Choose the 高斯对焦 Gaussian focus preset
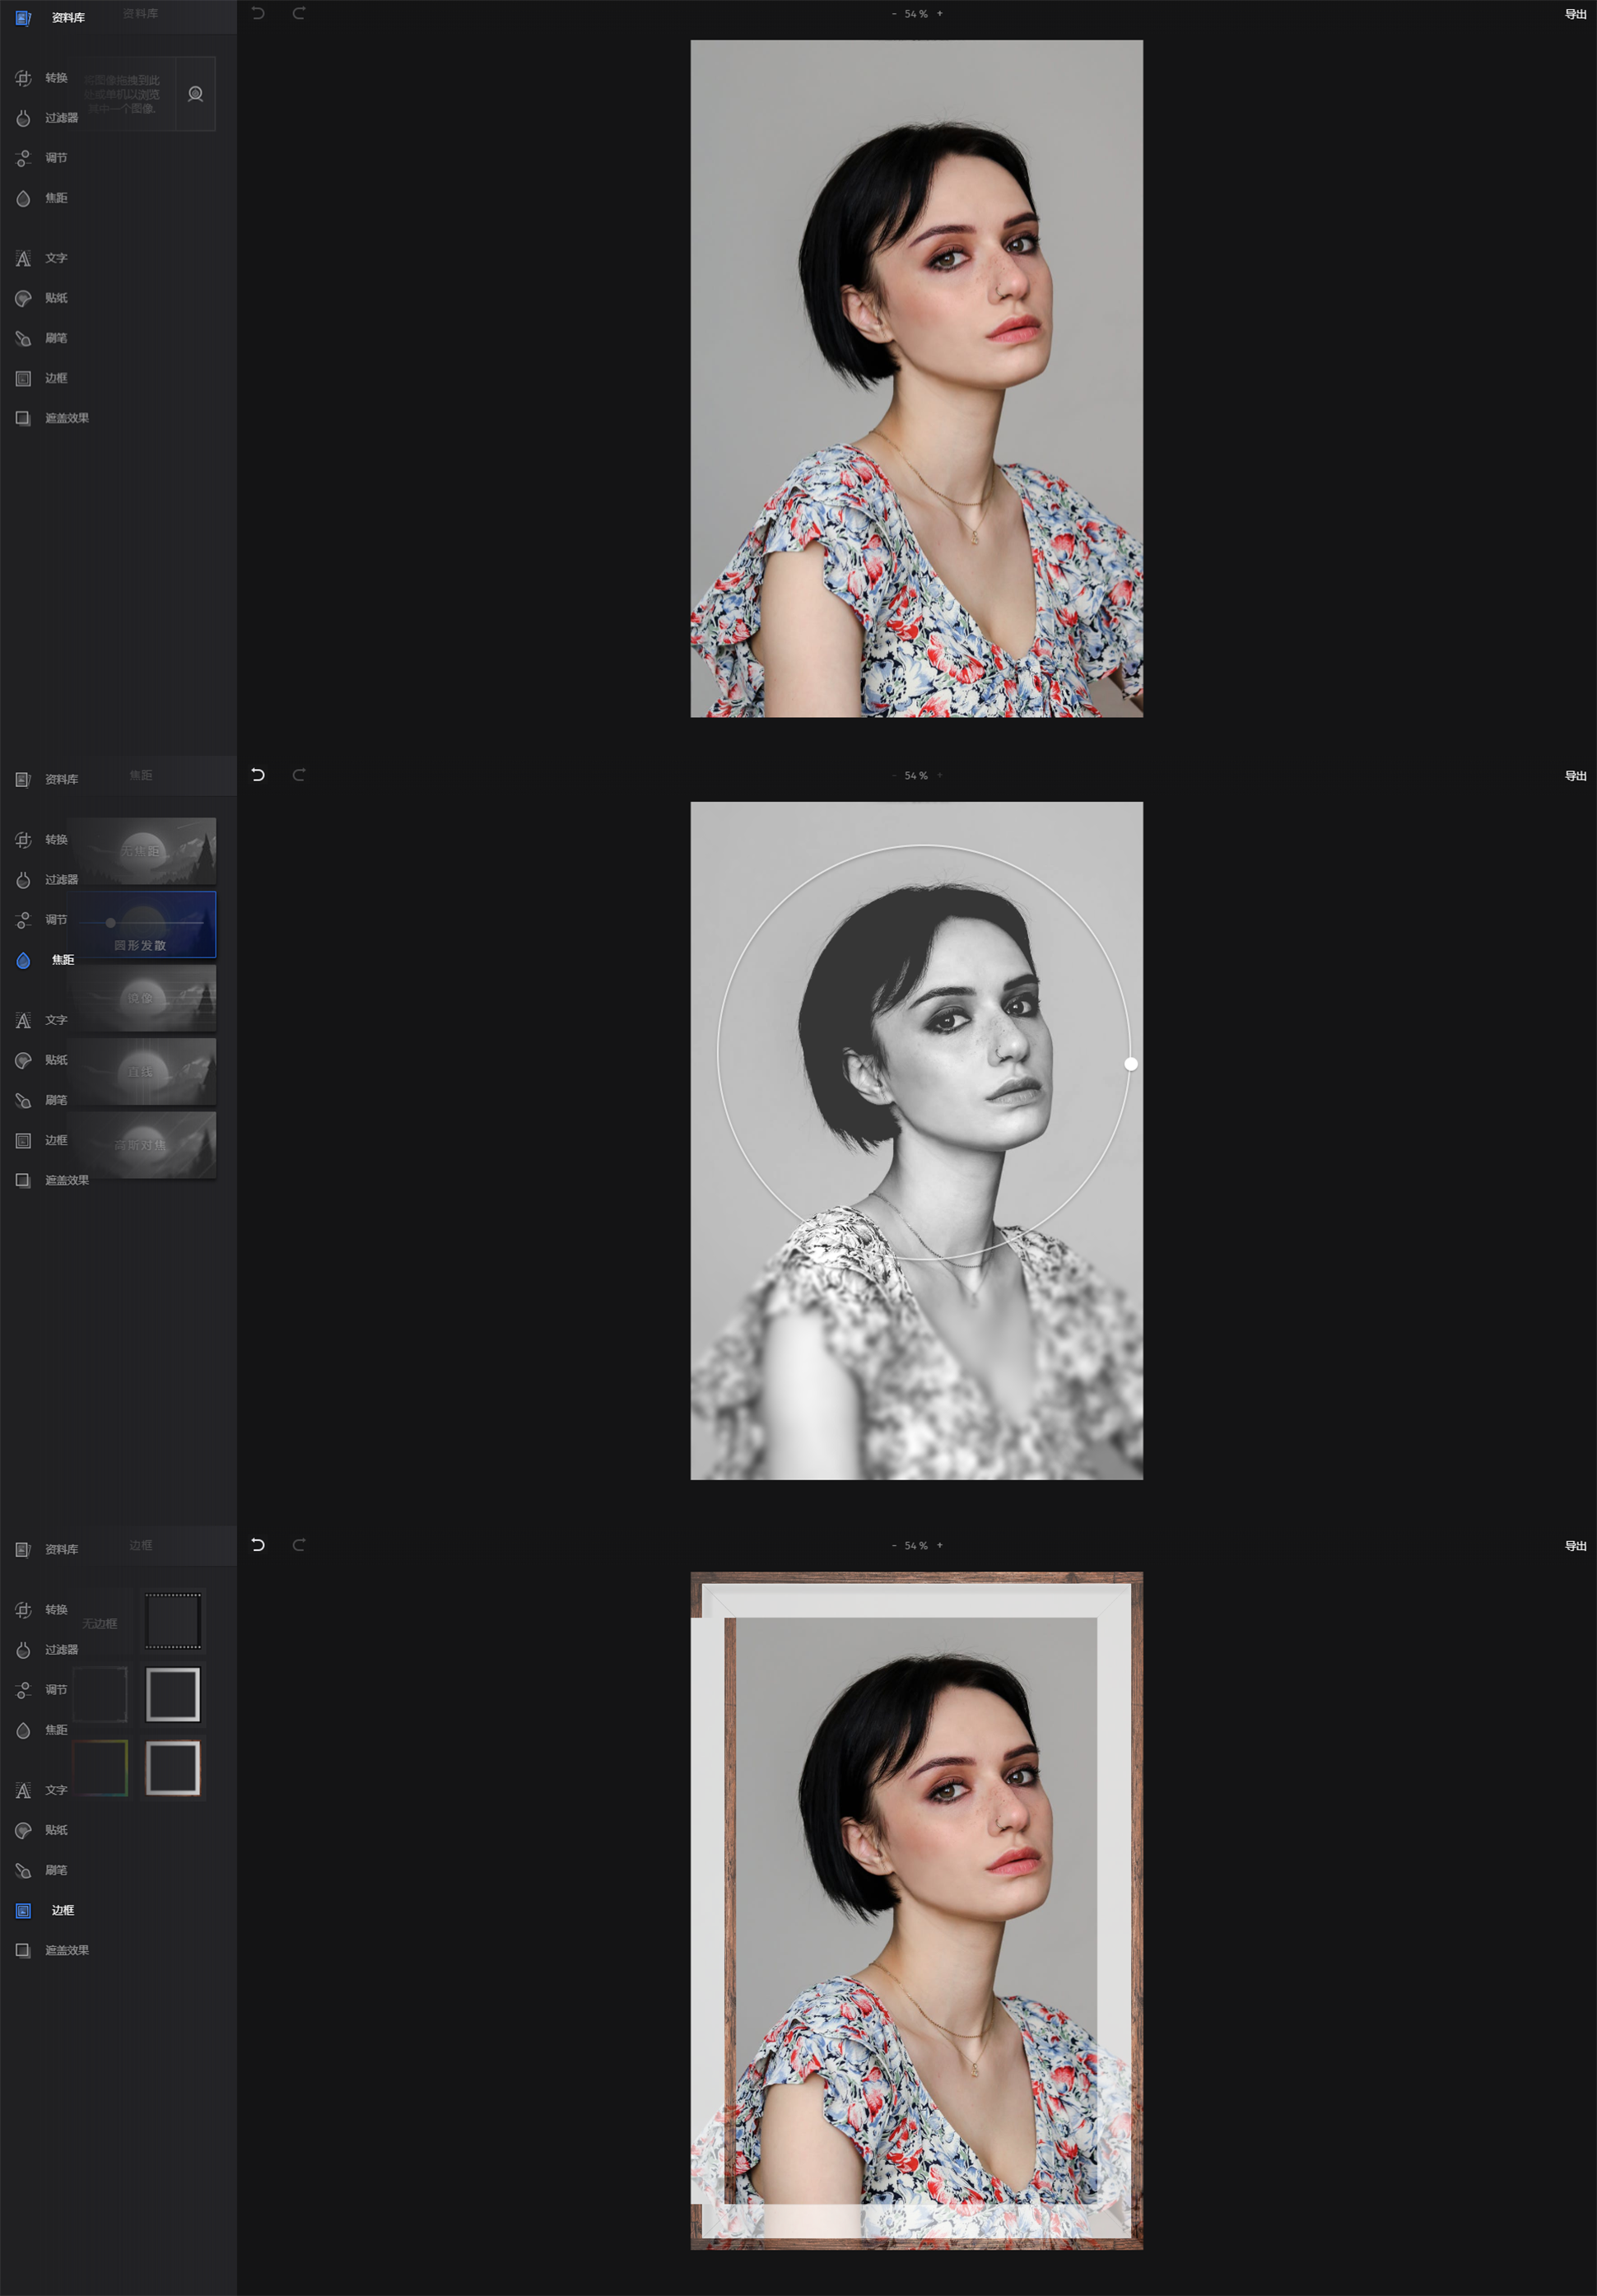 tap(142, 1144)
